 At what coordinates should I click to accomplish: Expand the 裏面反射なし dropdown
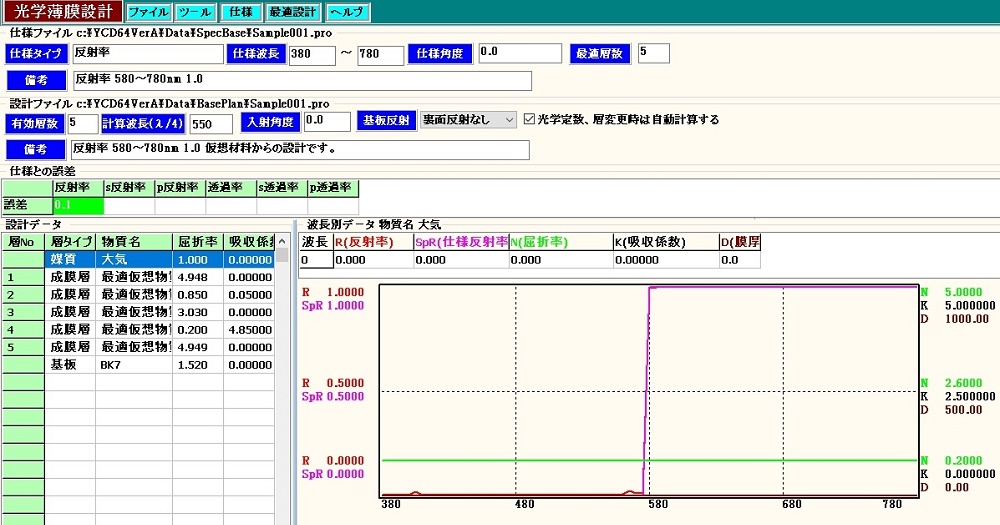point(509,120)
